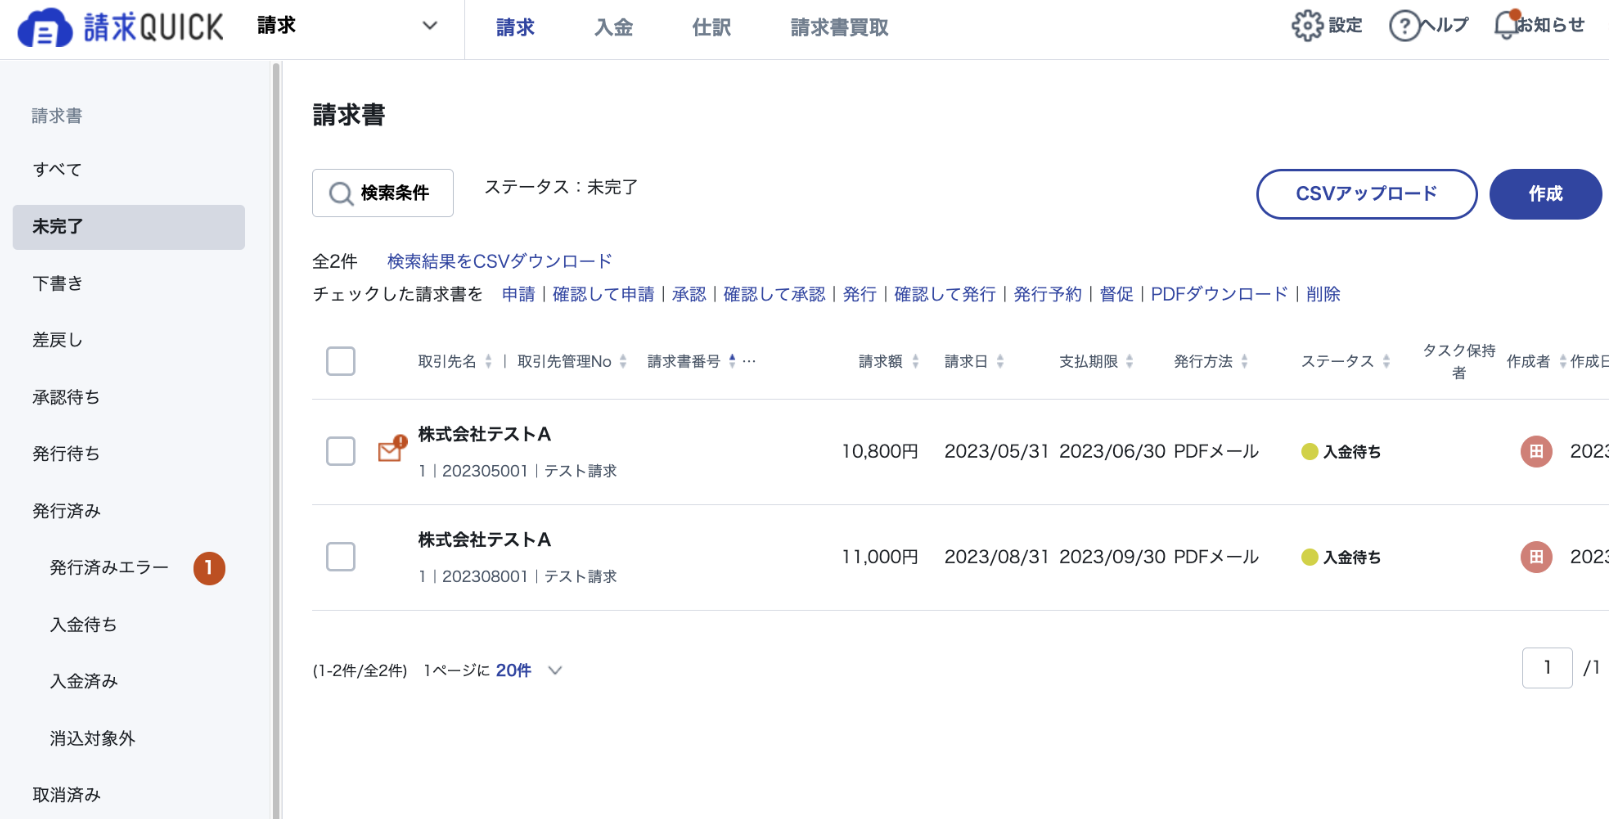The width and height of the screenshot is (1615, 819).
Task: Switch to the 入金 top tab
Action: [x=613, y=28]
